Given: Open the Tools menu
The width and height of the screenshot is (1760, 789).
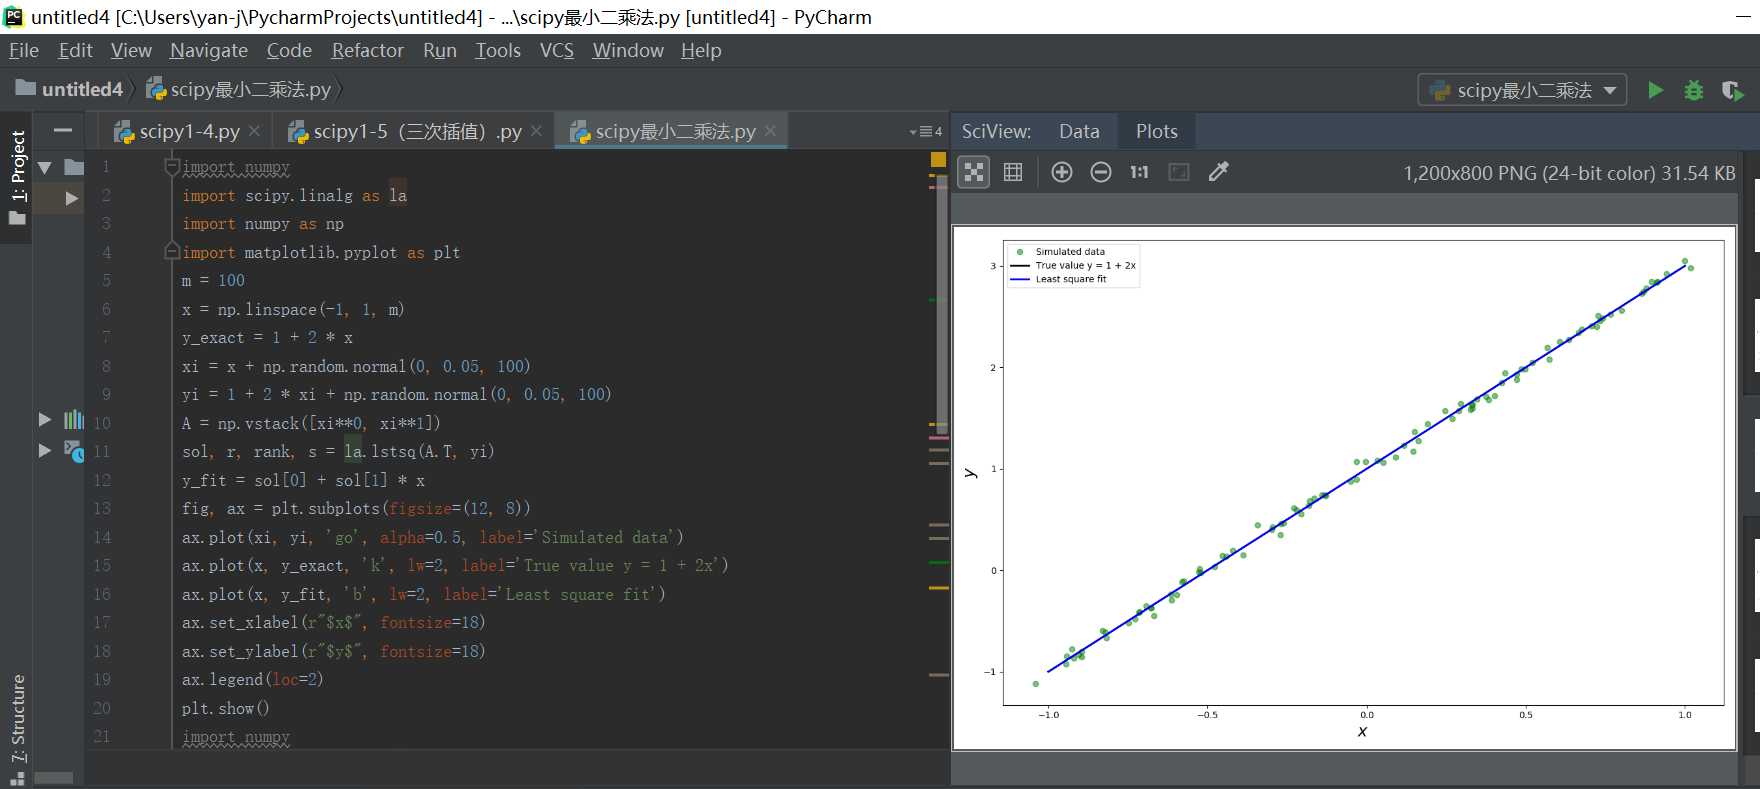Looking at the screenshot, I should coord(497,50).
